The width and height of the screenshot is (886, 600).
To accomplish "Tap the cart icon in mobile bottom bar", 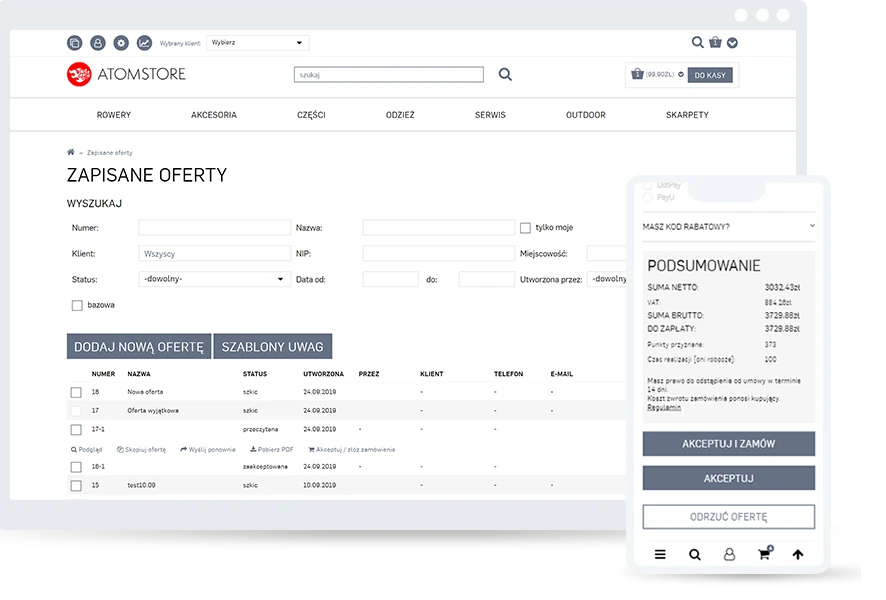I will click(x=764, y=554).
